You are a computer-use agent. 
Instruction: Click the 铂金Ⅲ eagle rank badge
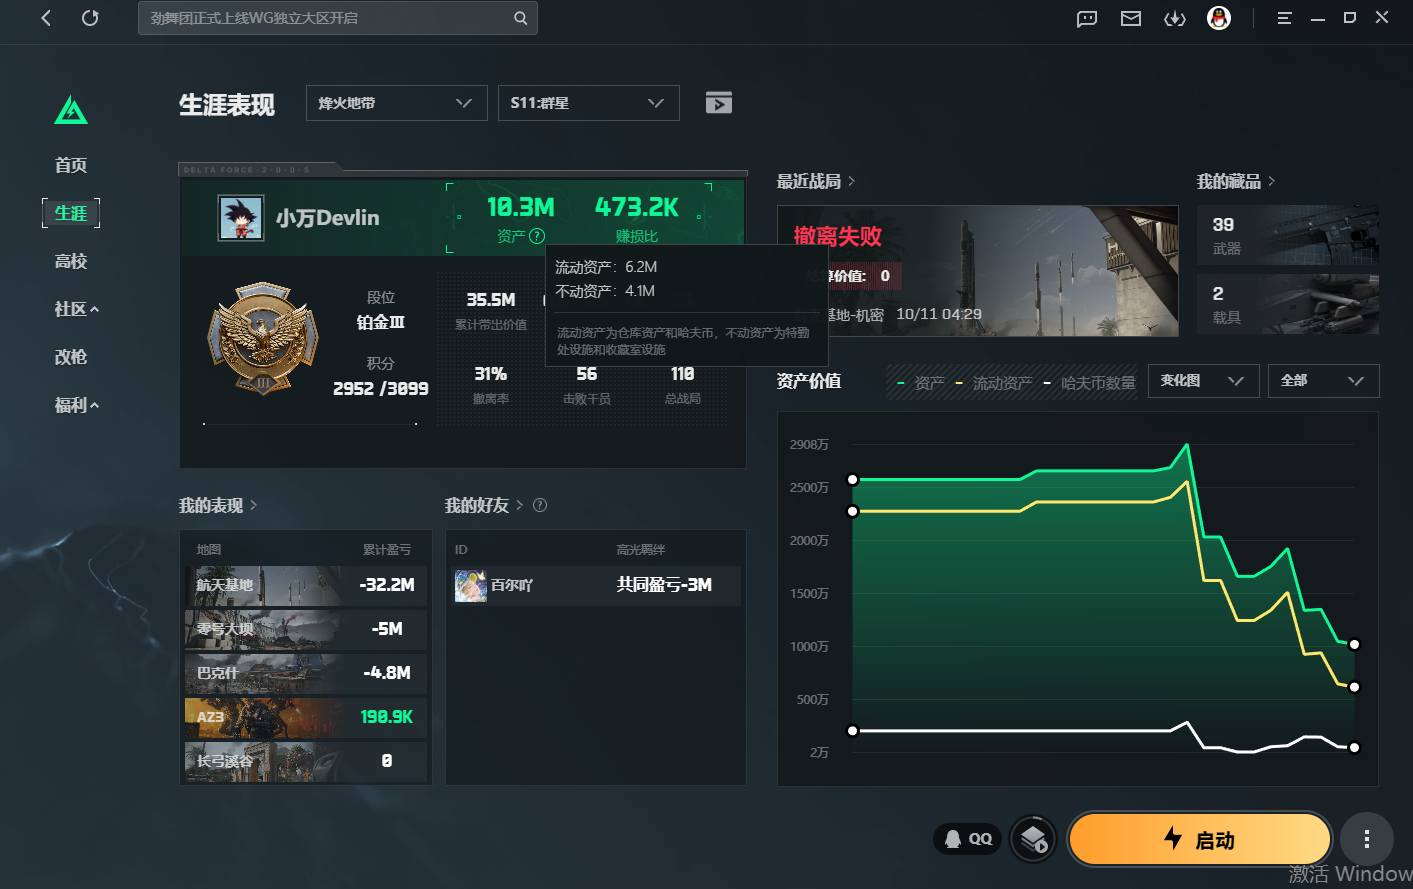pyautogui.click(x=263, y=338)
